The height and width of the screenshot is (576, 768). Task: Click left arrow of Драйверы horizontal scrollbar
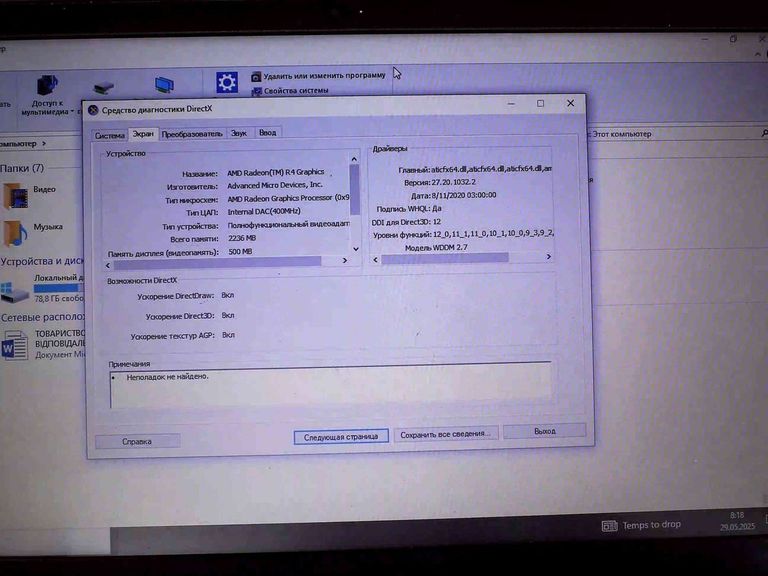click(376, 260)
